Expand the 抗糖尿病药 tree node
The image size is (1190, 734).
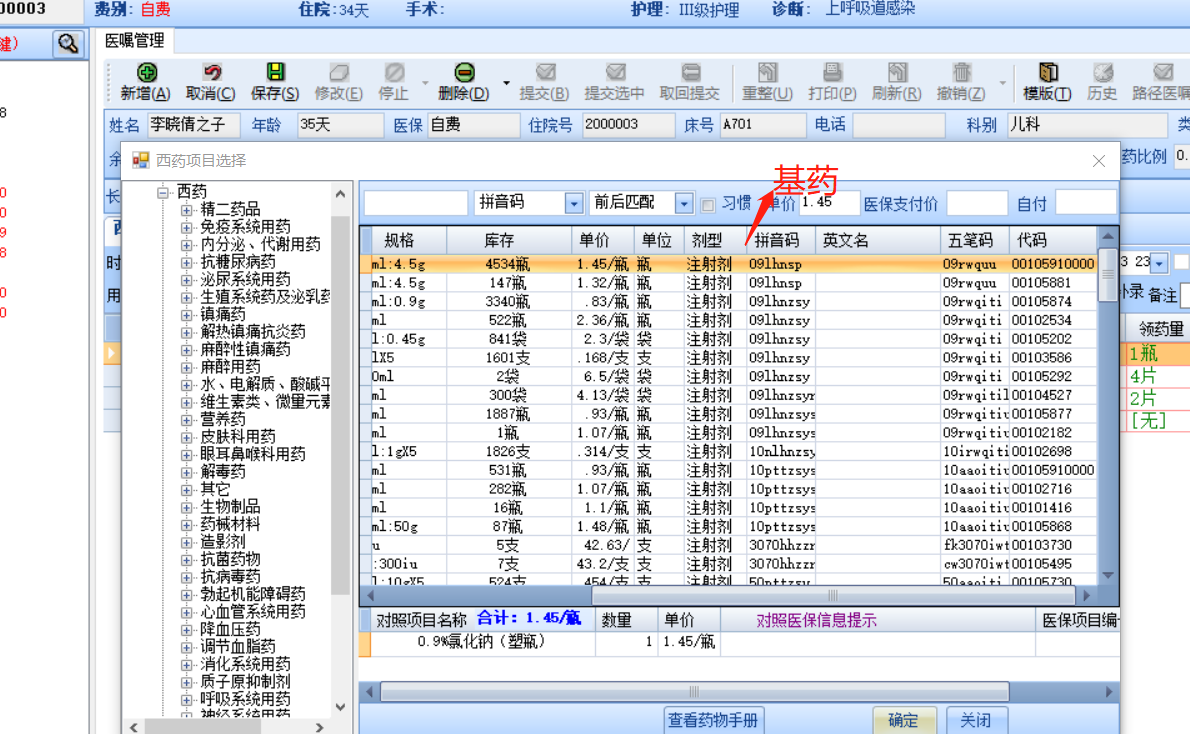click(186, 262)
